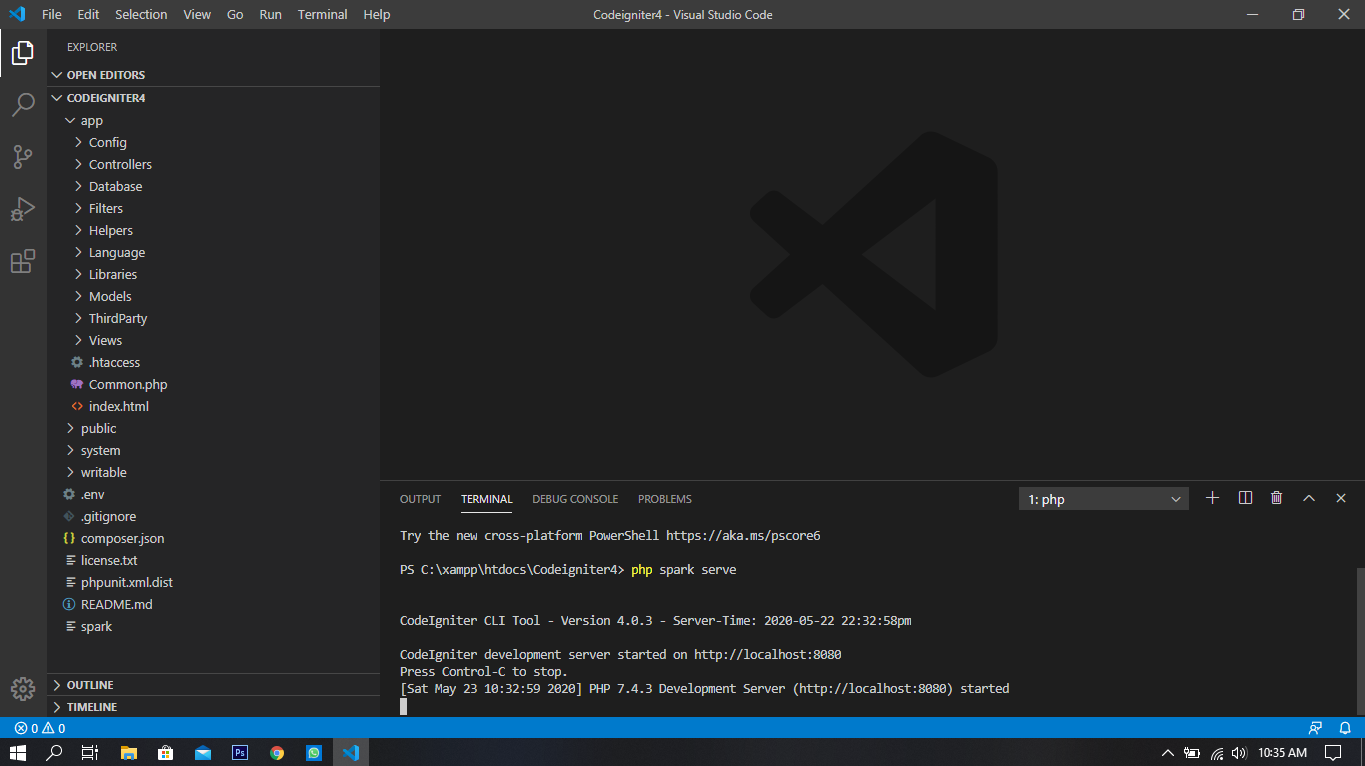Screen dimensions: 1365x766
Task: Open the terminal selector dropdown 1: php
Action: (1104, 499)
